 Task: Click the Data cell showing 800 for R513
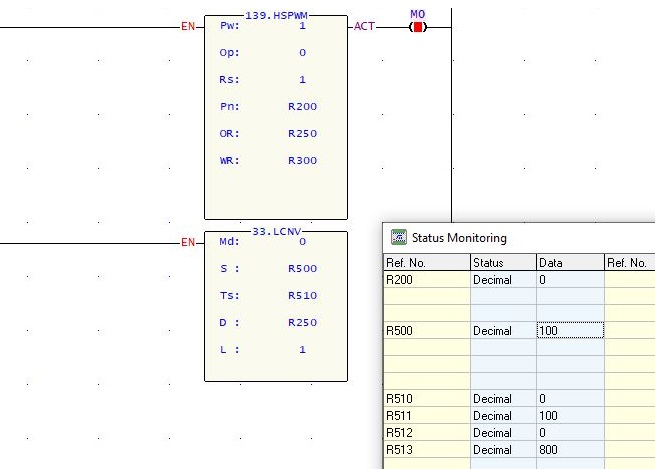click(569, 450)
